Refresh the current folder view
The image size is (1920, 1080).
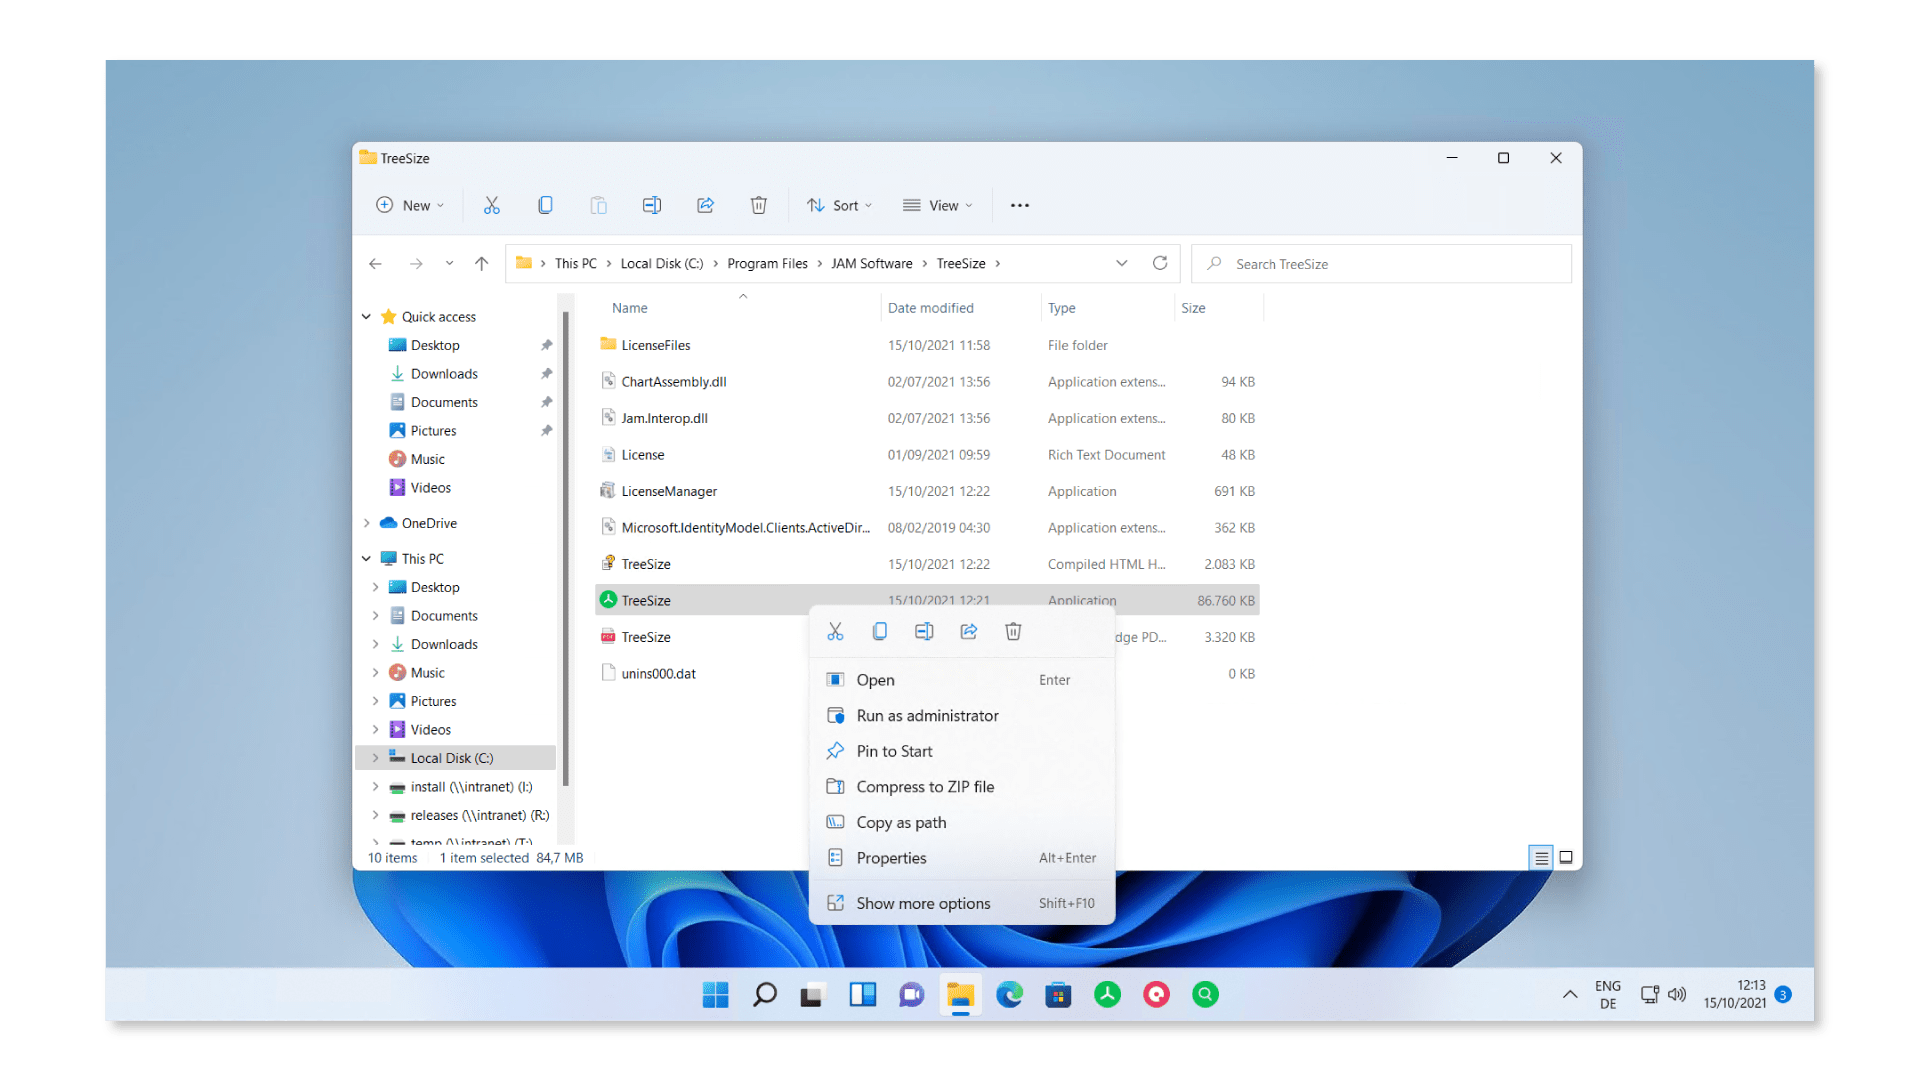[x=1160, y=263]
